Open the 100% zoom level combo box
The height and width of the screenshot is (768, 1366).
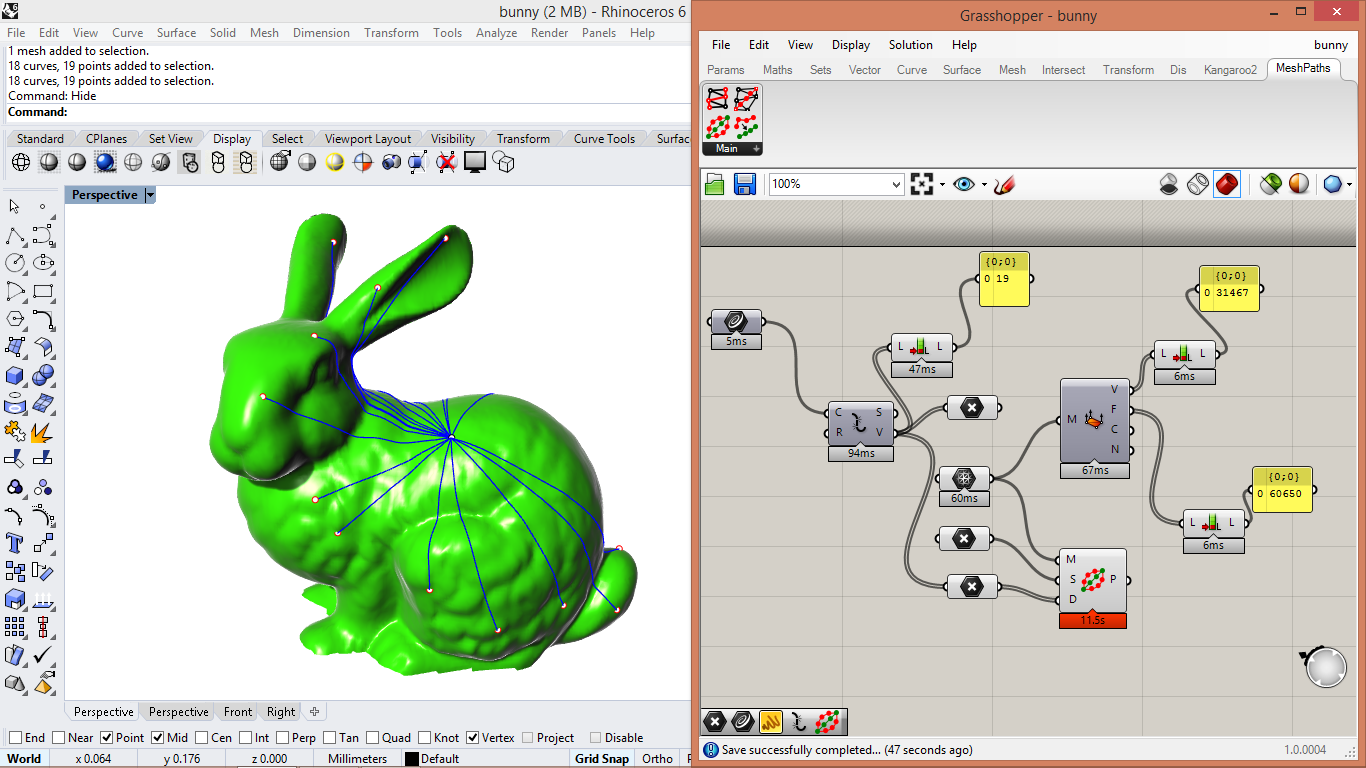coord(836,184)
